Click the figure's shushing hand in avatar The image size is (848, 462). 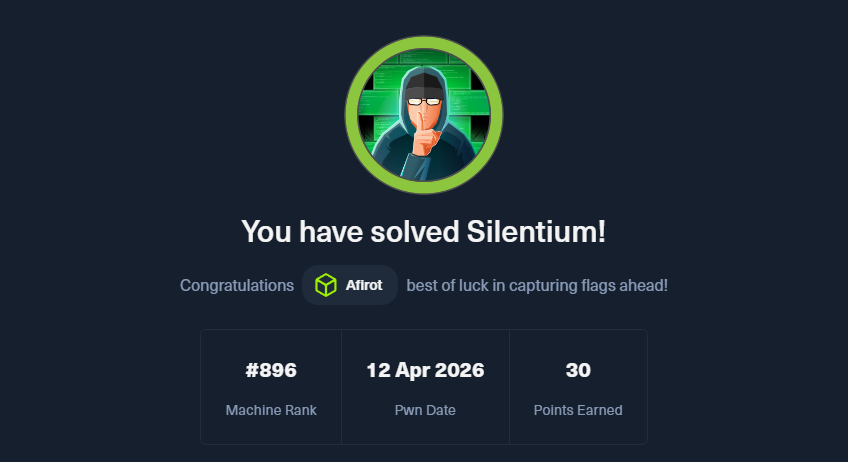click(422, 133)
